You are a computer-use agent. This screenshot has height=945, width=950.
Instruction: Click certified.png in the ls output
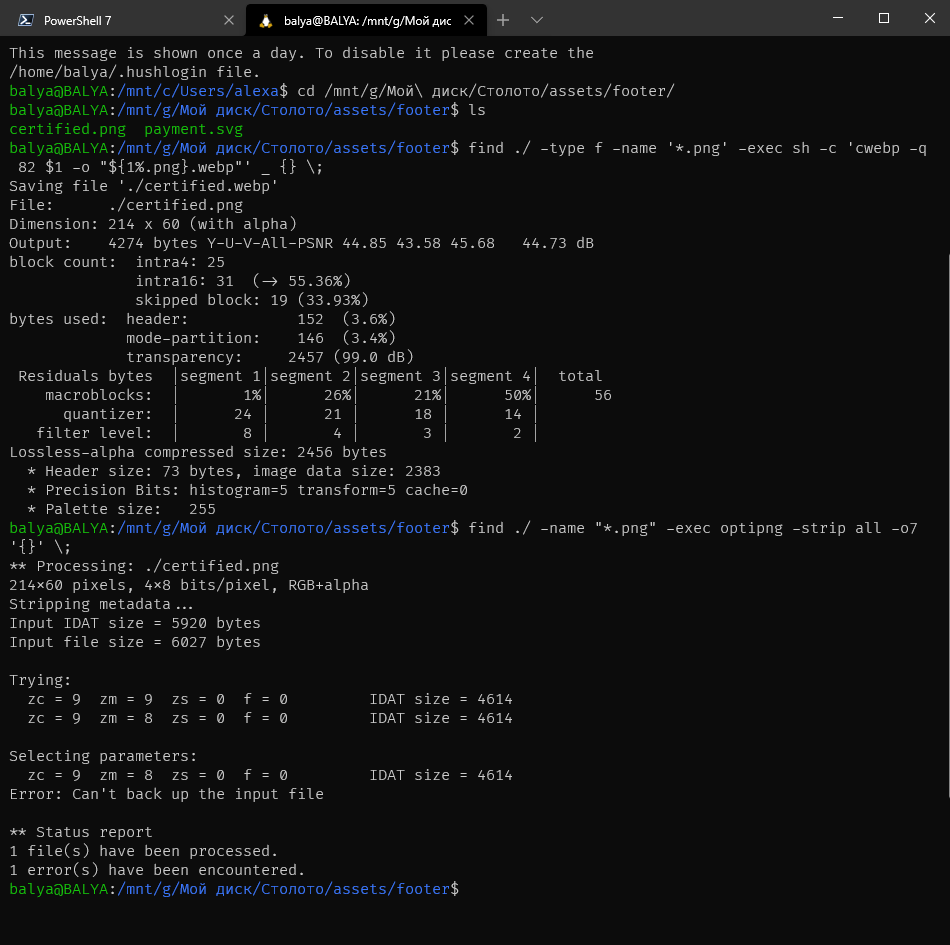point(67,129)
